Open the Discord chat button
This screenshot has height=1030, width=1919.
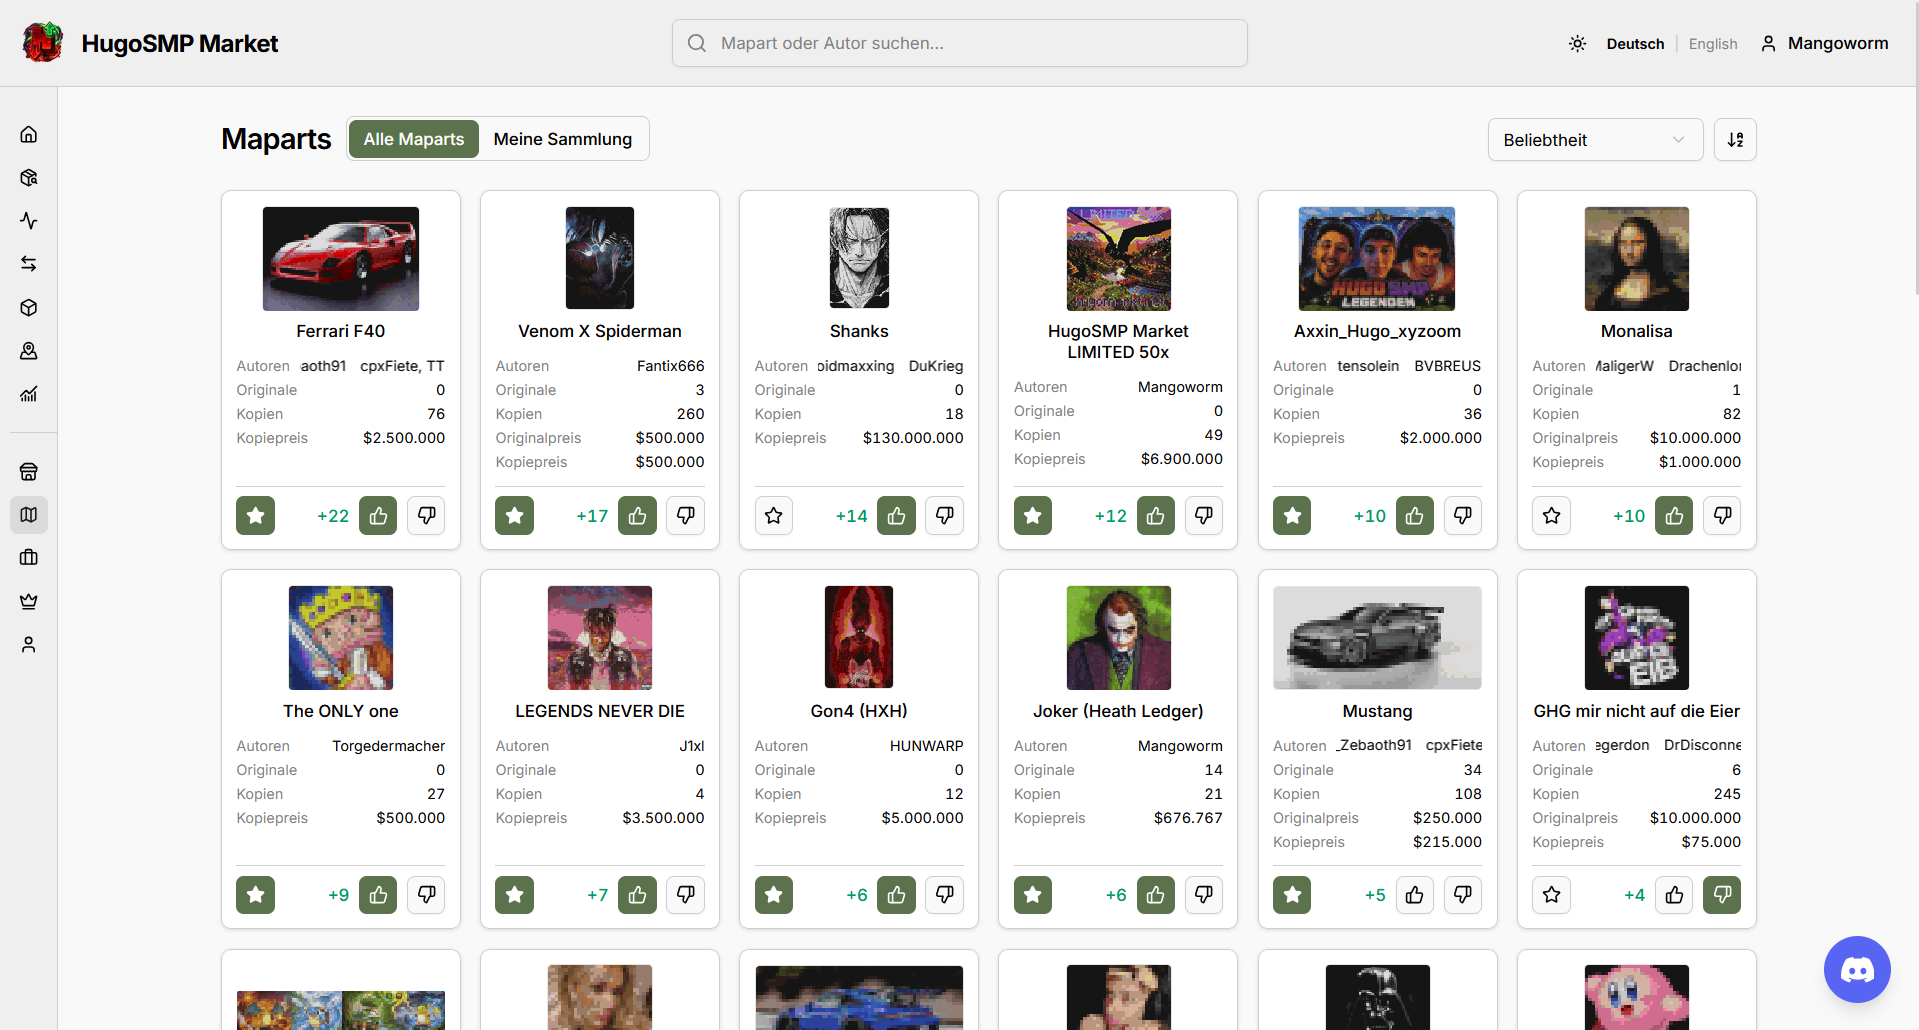click(1857, 969)
